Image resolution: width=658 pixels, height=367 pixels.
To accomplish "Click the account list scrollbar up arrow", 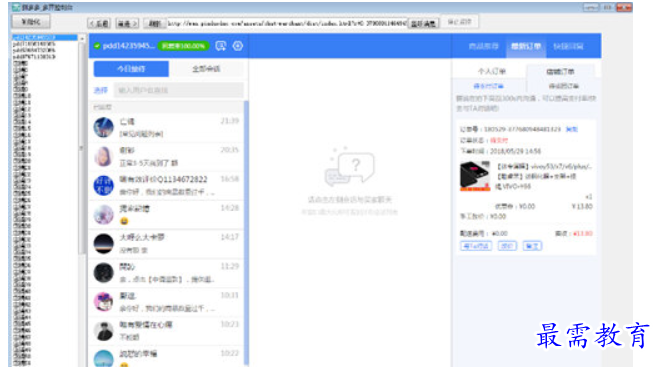I will coord(82,39).
